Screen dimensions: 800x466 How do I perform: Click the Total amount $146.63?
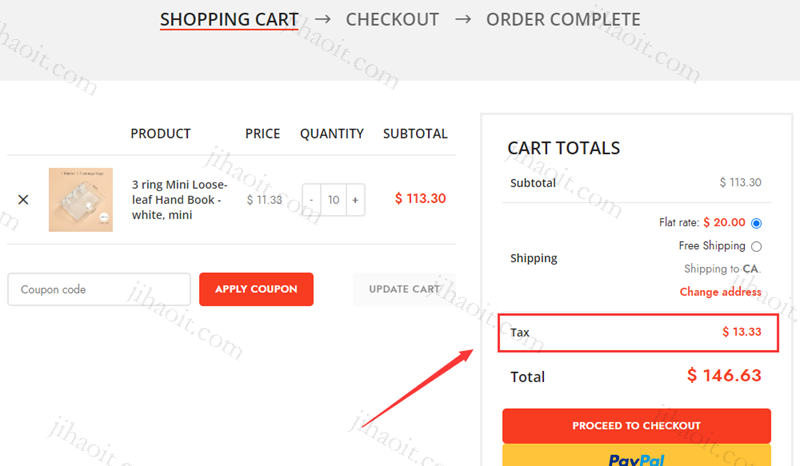click(724, 376)
